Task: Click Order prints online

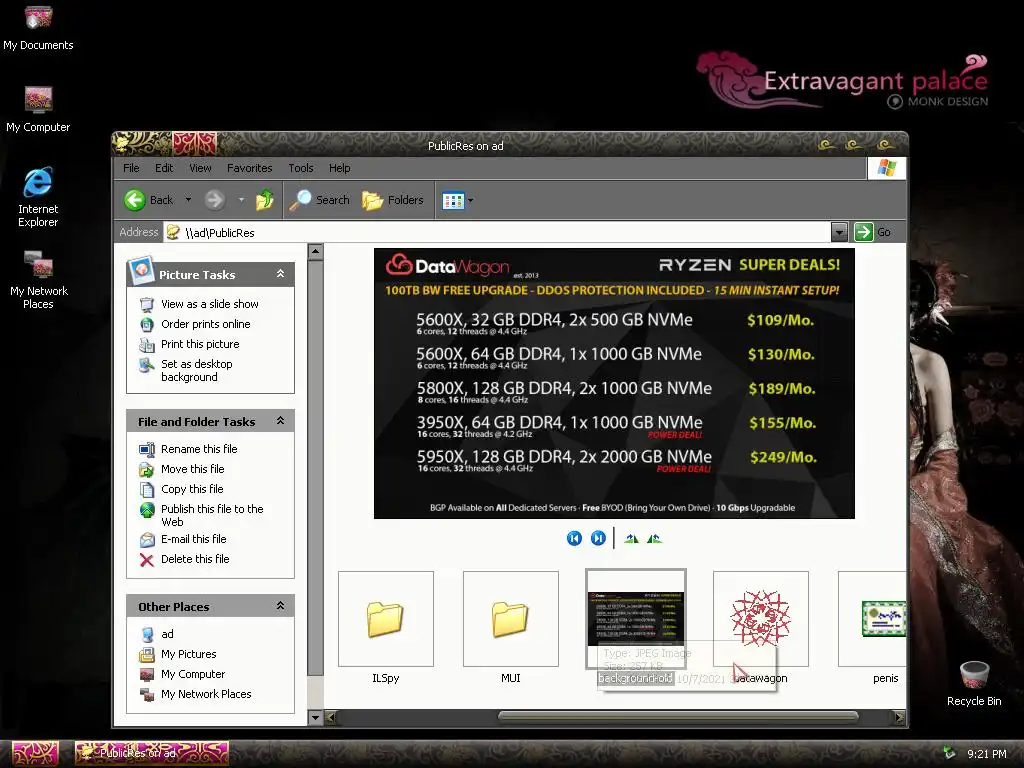Action: click(x=206, y=324)
